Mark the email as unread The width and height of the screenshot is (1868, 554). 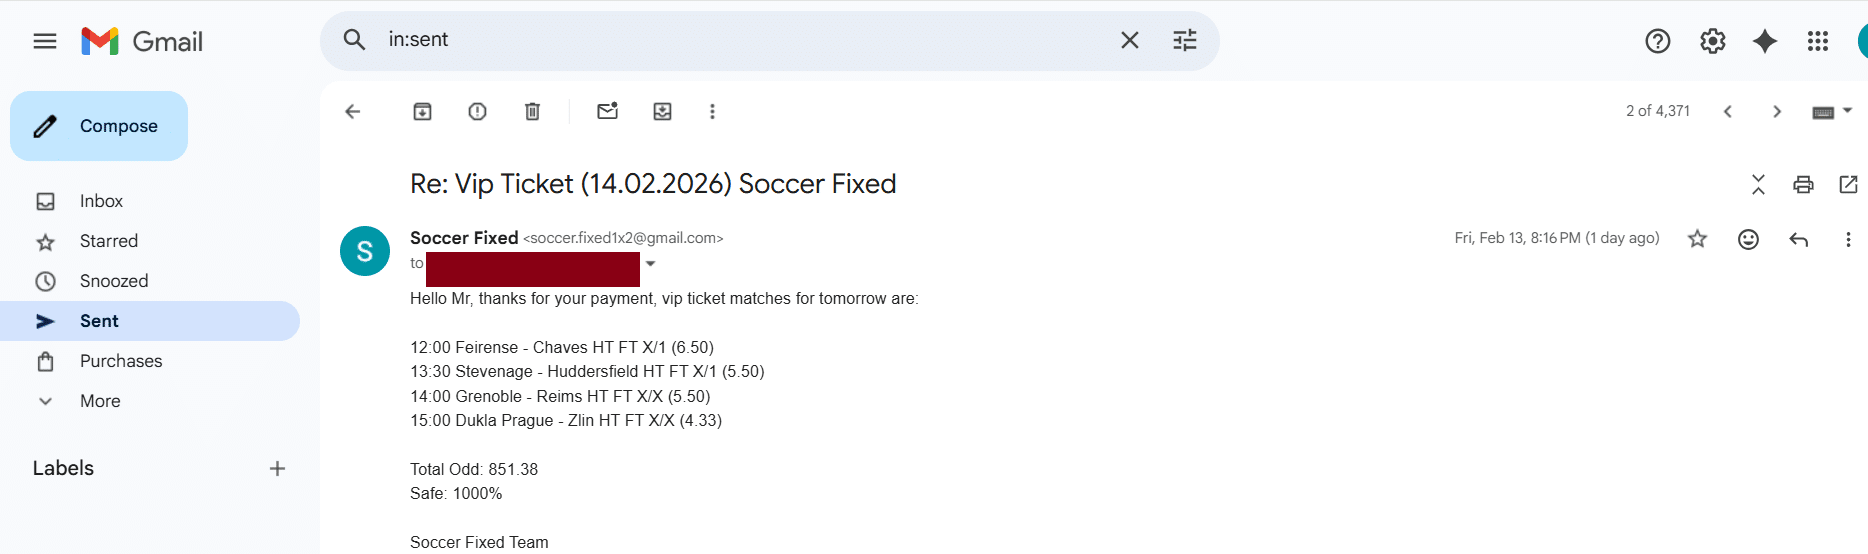point(607,112)
